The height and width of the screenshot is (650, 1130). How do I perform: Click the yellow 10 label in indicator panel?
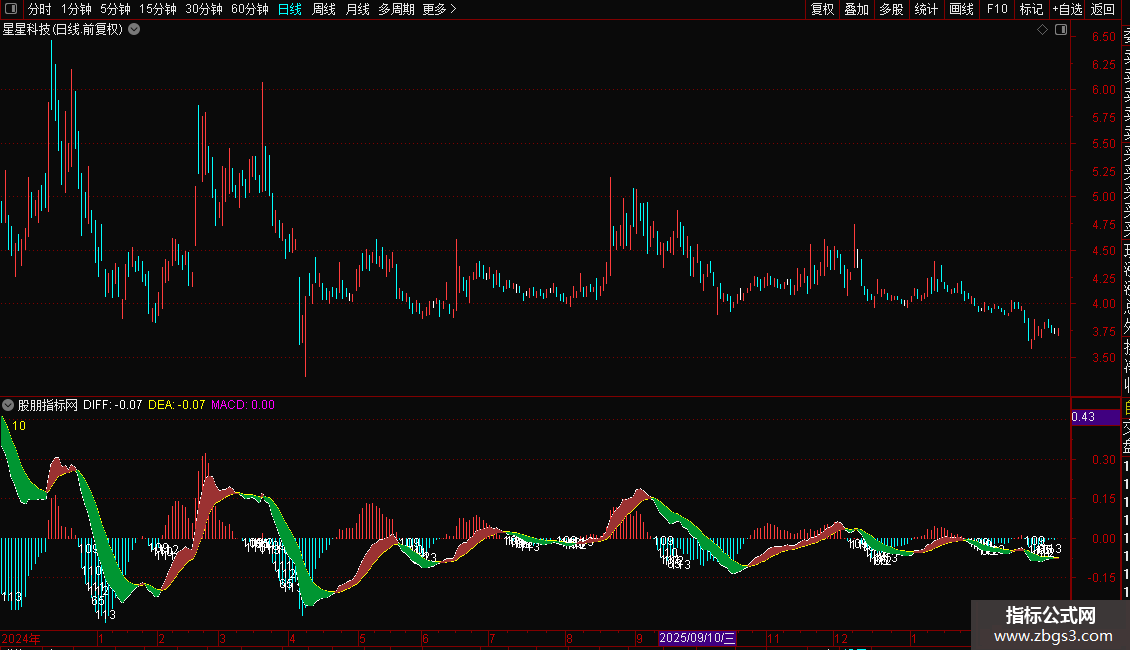tap(19, 426)
